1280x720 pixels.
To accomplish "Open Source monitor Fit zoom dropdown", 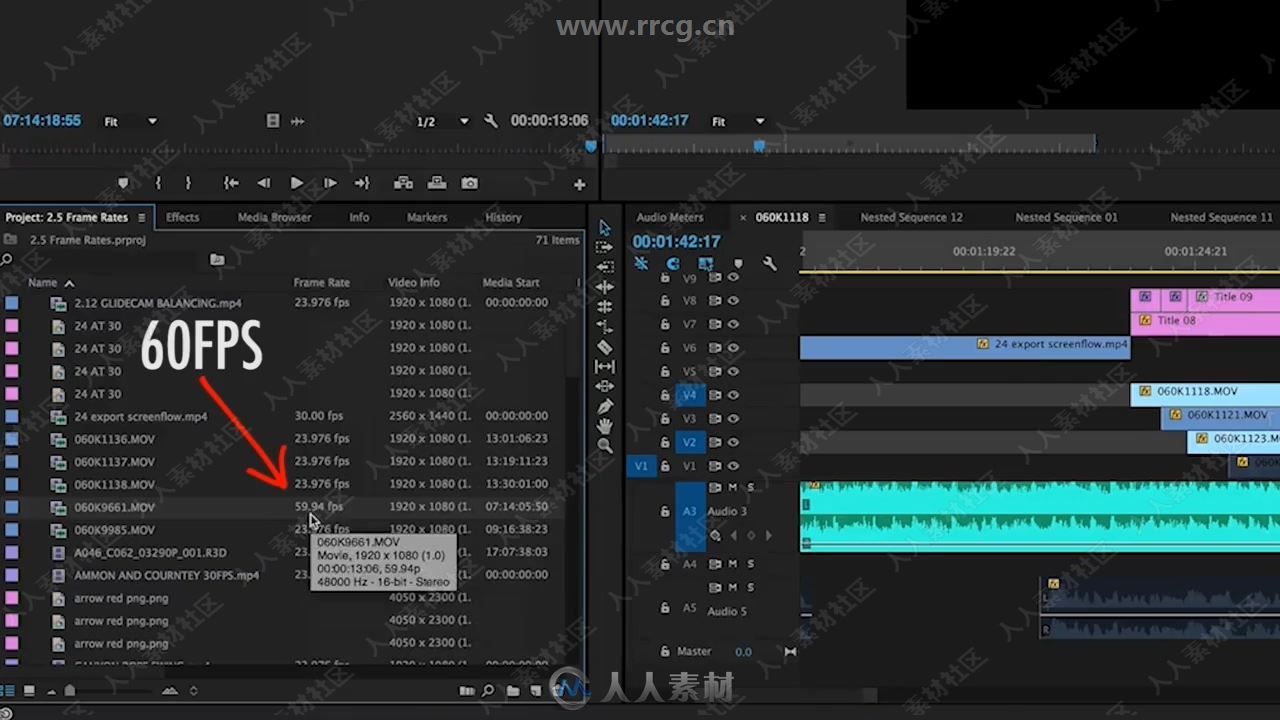I will 131,122.
